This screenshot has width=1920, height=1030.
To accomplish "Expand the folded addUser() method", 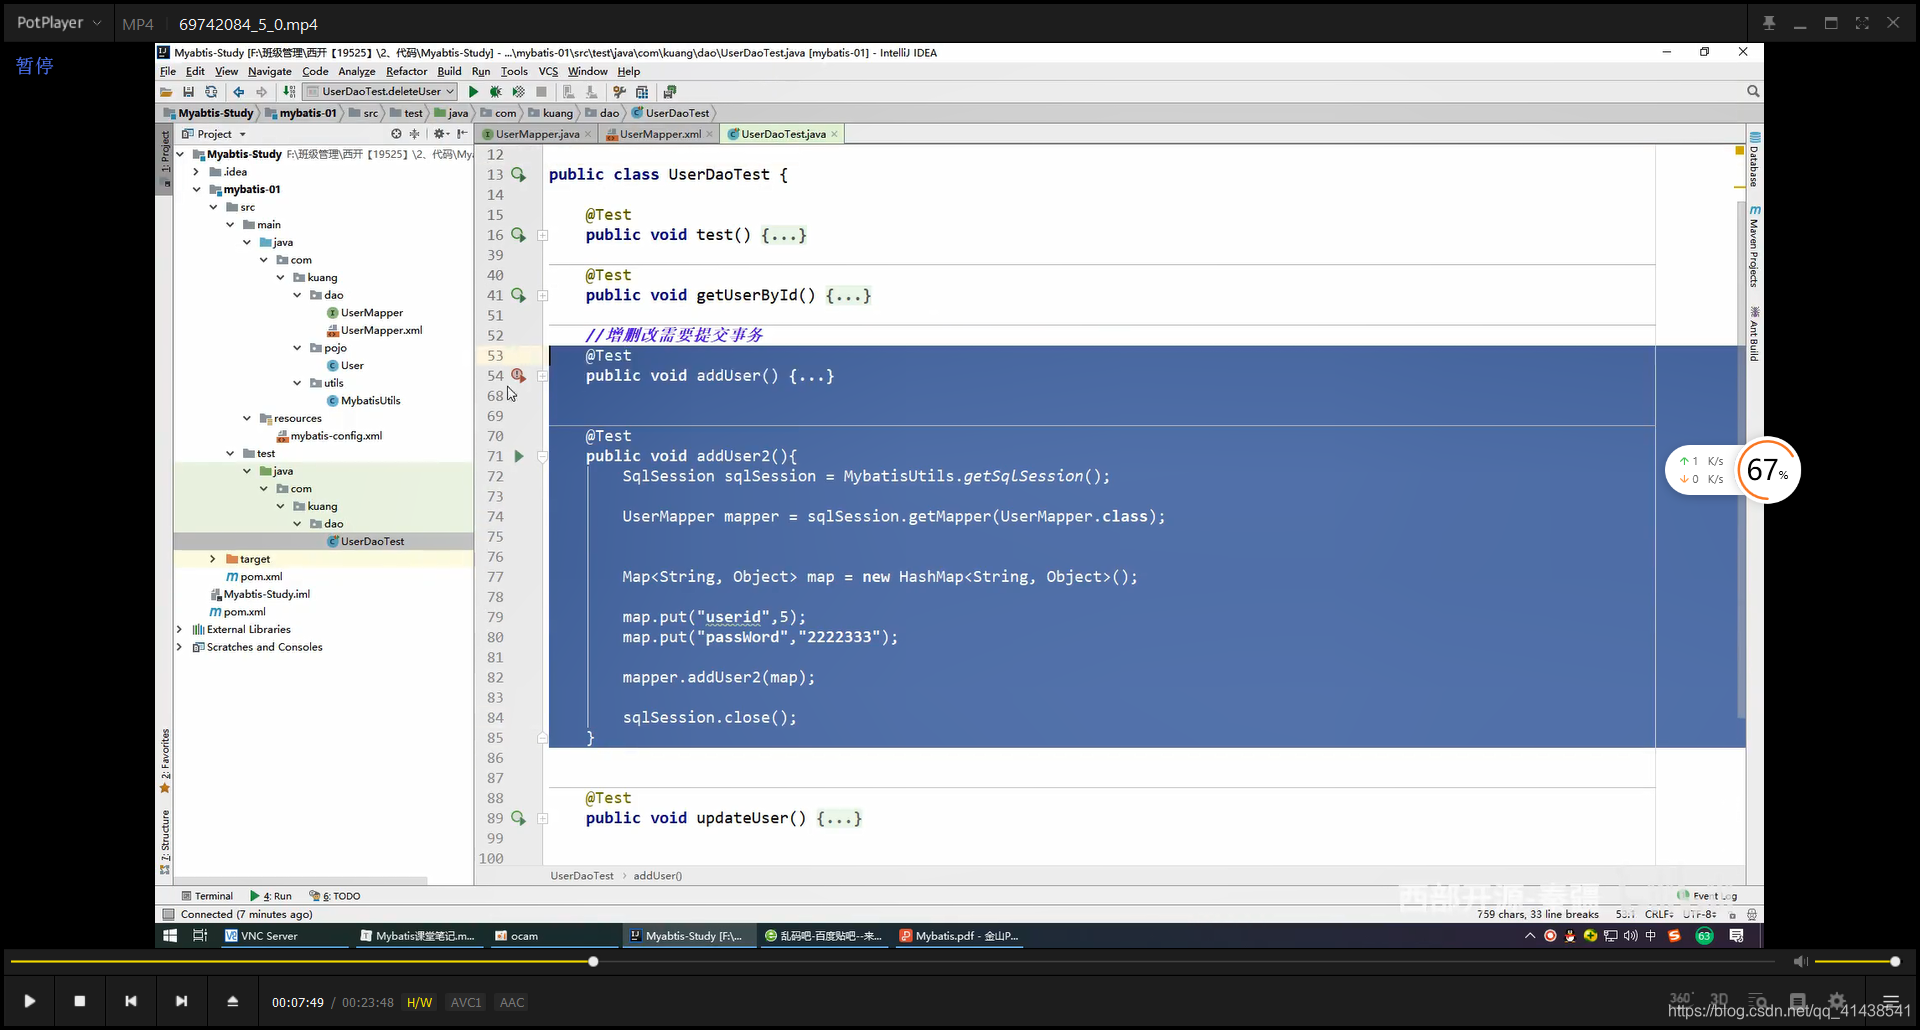I will [x=543, y=376].
